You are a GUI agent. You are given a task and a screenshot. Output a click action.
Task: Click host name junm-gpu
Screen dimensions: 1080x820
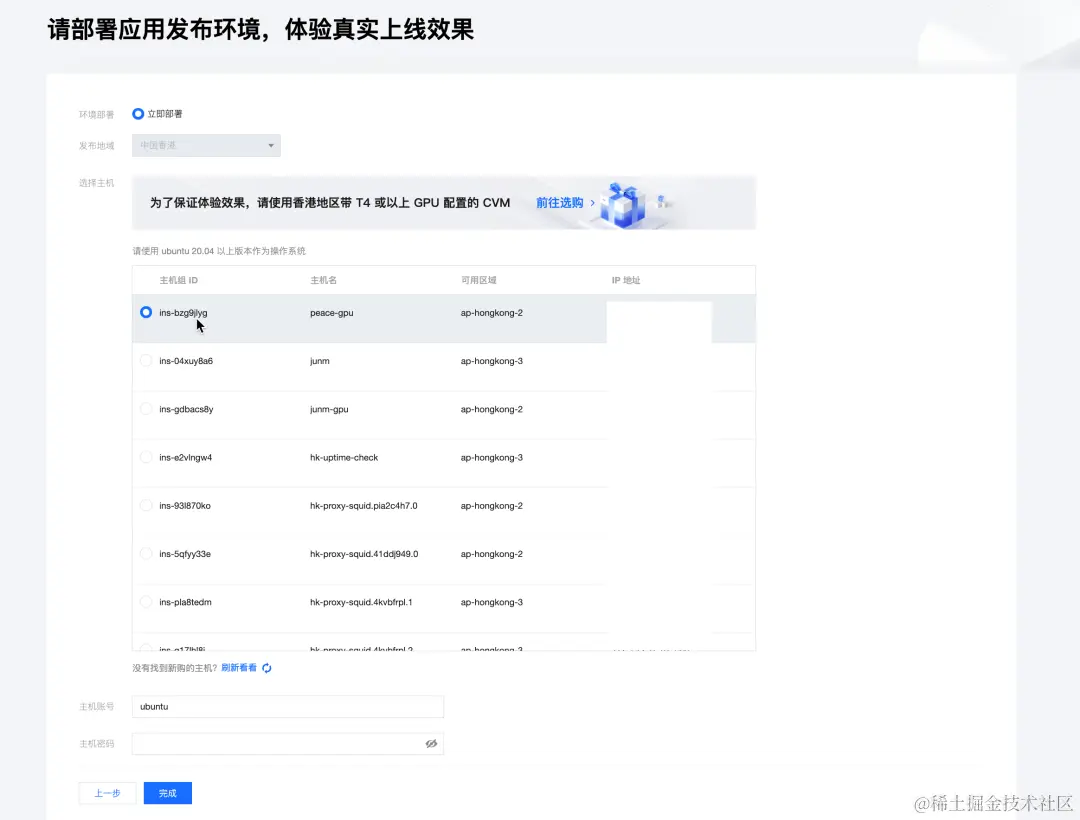coord(329,409)
